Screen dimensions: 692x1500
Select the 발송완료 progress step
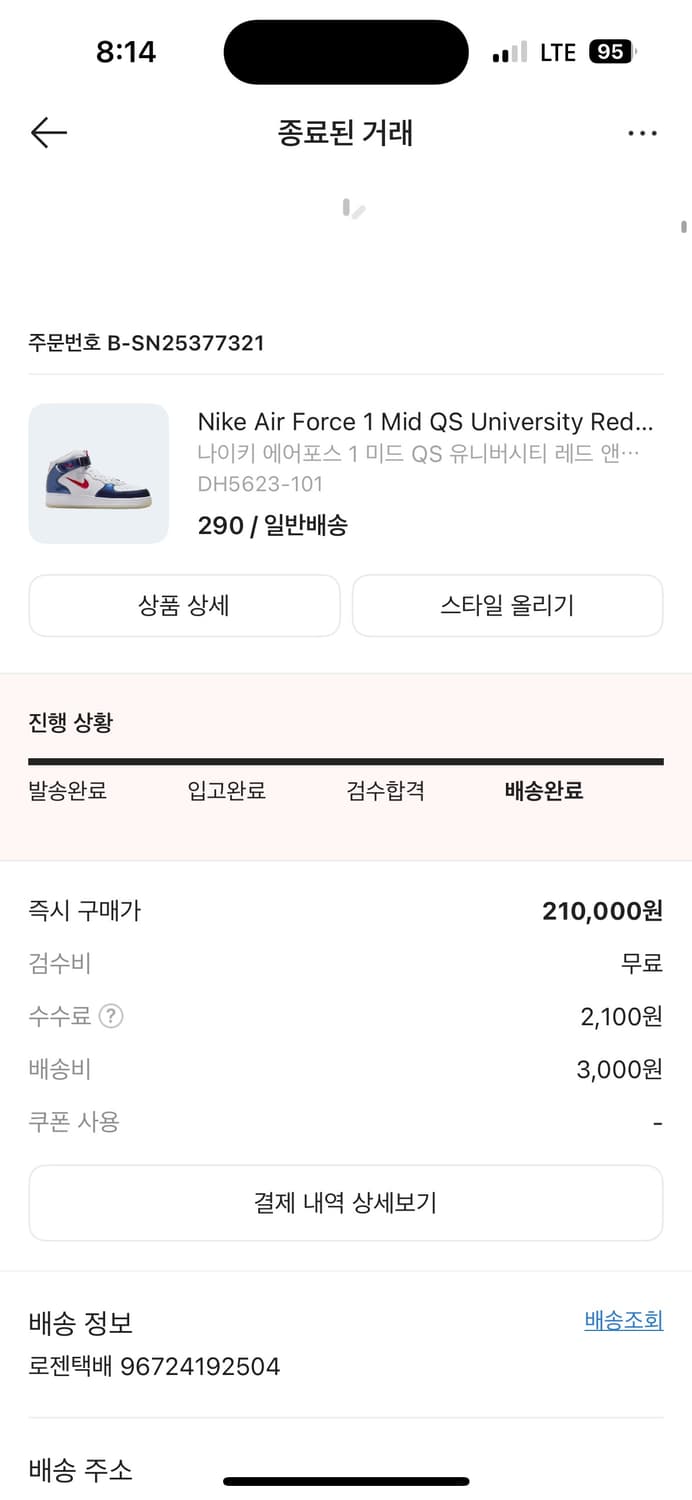[x=66, y=790]
